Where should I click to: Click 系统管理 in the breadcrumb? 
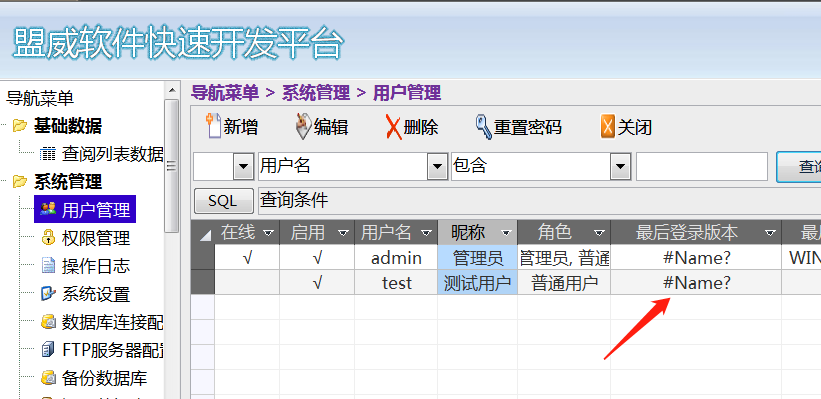(x=316, y=93)
